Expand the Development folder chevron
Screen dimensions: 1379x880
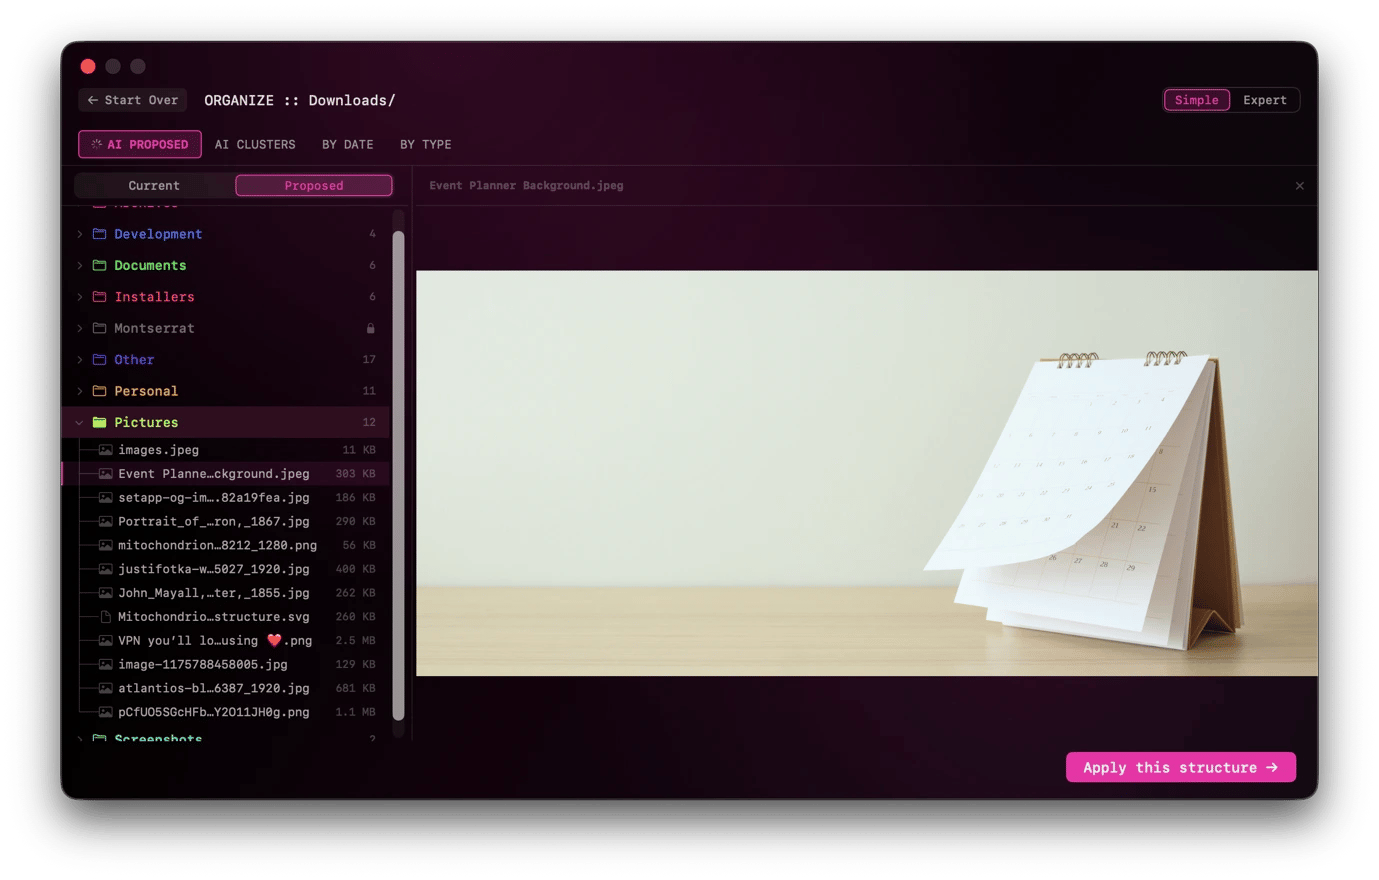coord(80,234)
